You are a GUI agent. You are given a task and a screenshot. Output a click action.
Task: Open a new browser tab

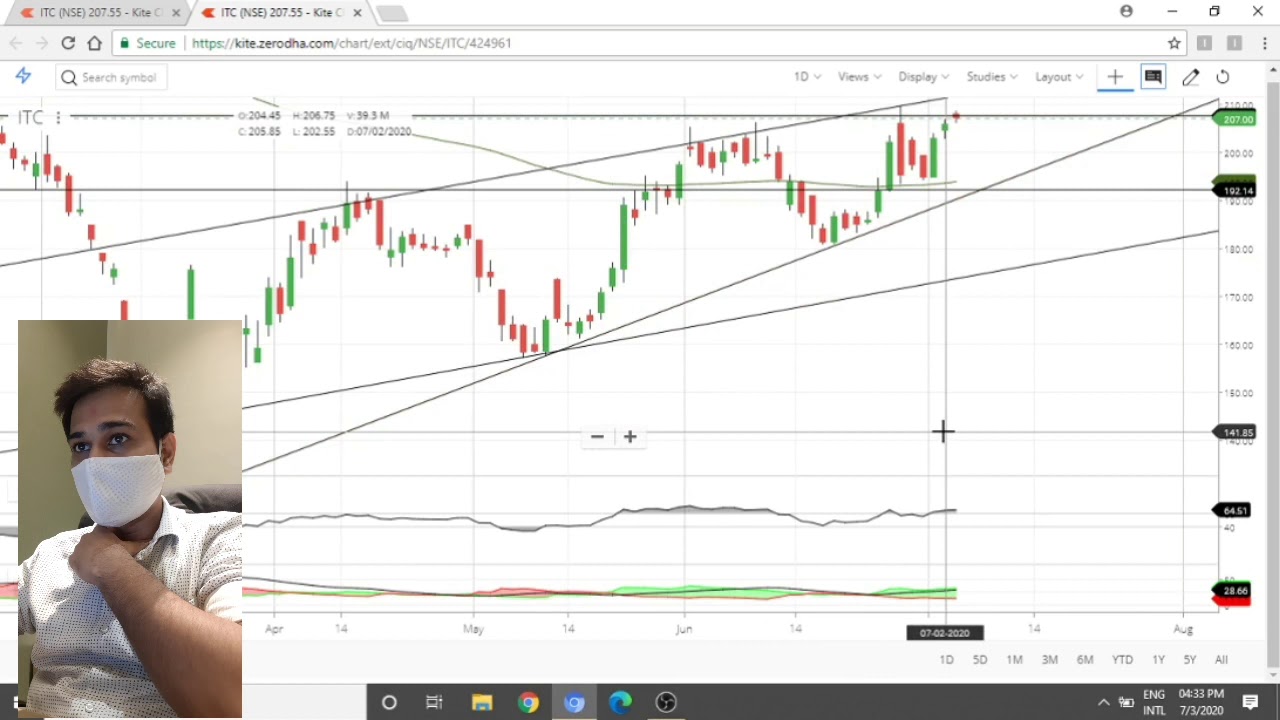tap(391, 14)
